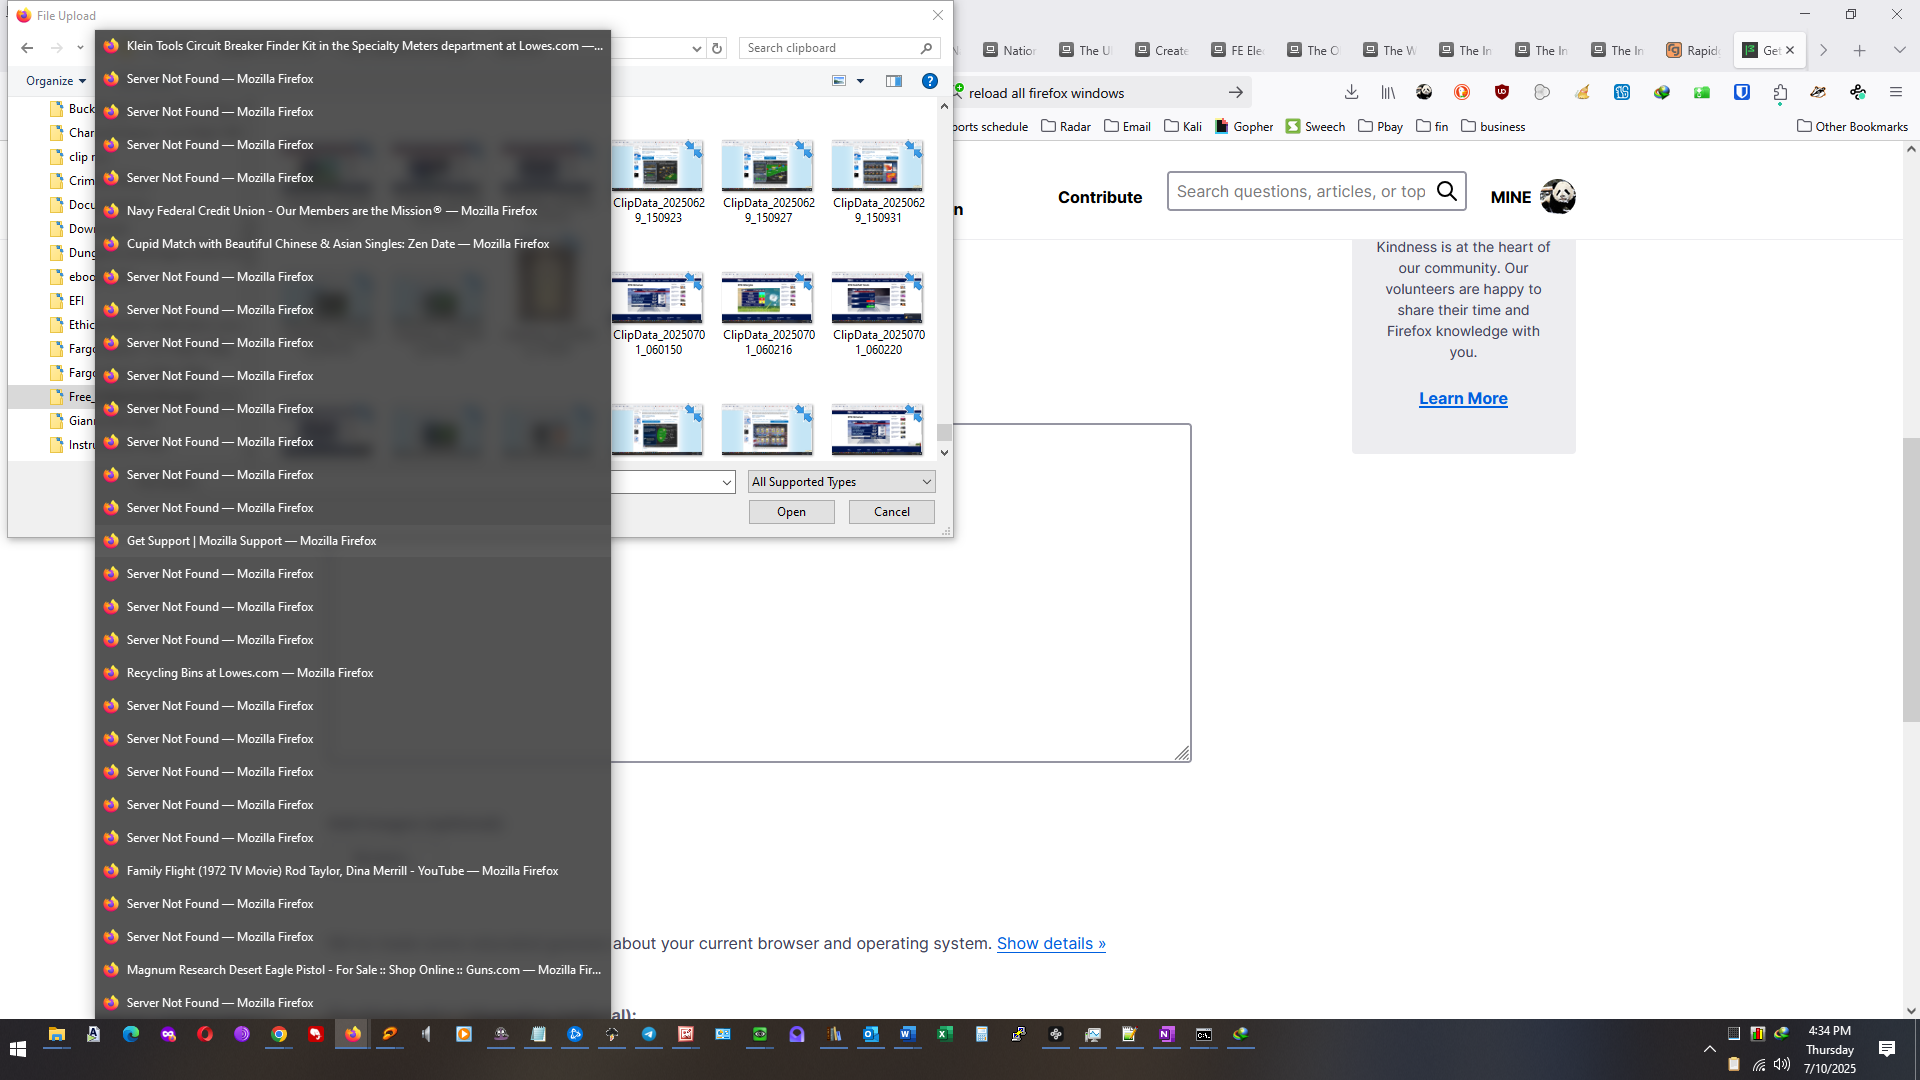Image resolution: width=1920 pixels, height=1080 pixels.
Task: Expand the All Supported Types dropdown
Action: pyautogui.click(x=842, y=482)
